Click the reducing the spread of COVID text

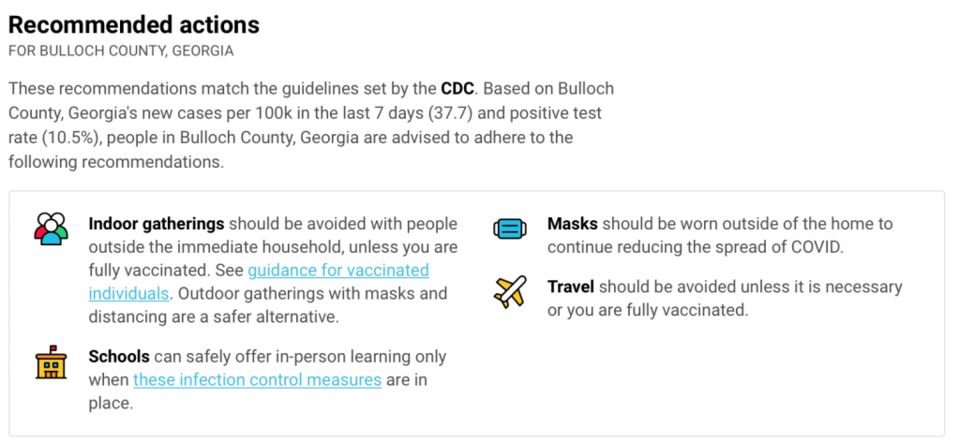(x=728, y=248)
